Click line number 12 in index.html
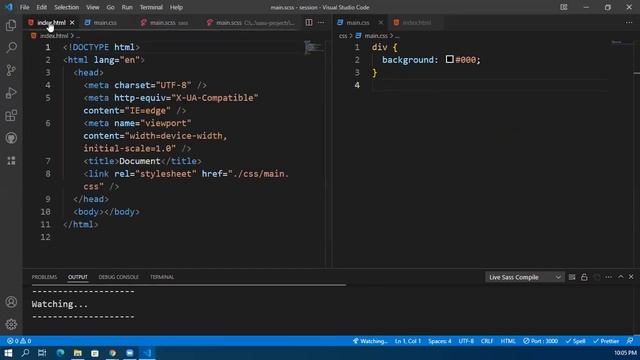640x360 pixels. click(45, 237)
